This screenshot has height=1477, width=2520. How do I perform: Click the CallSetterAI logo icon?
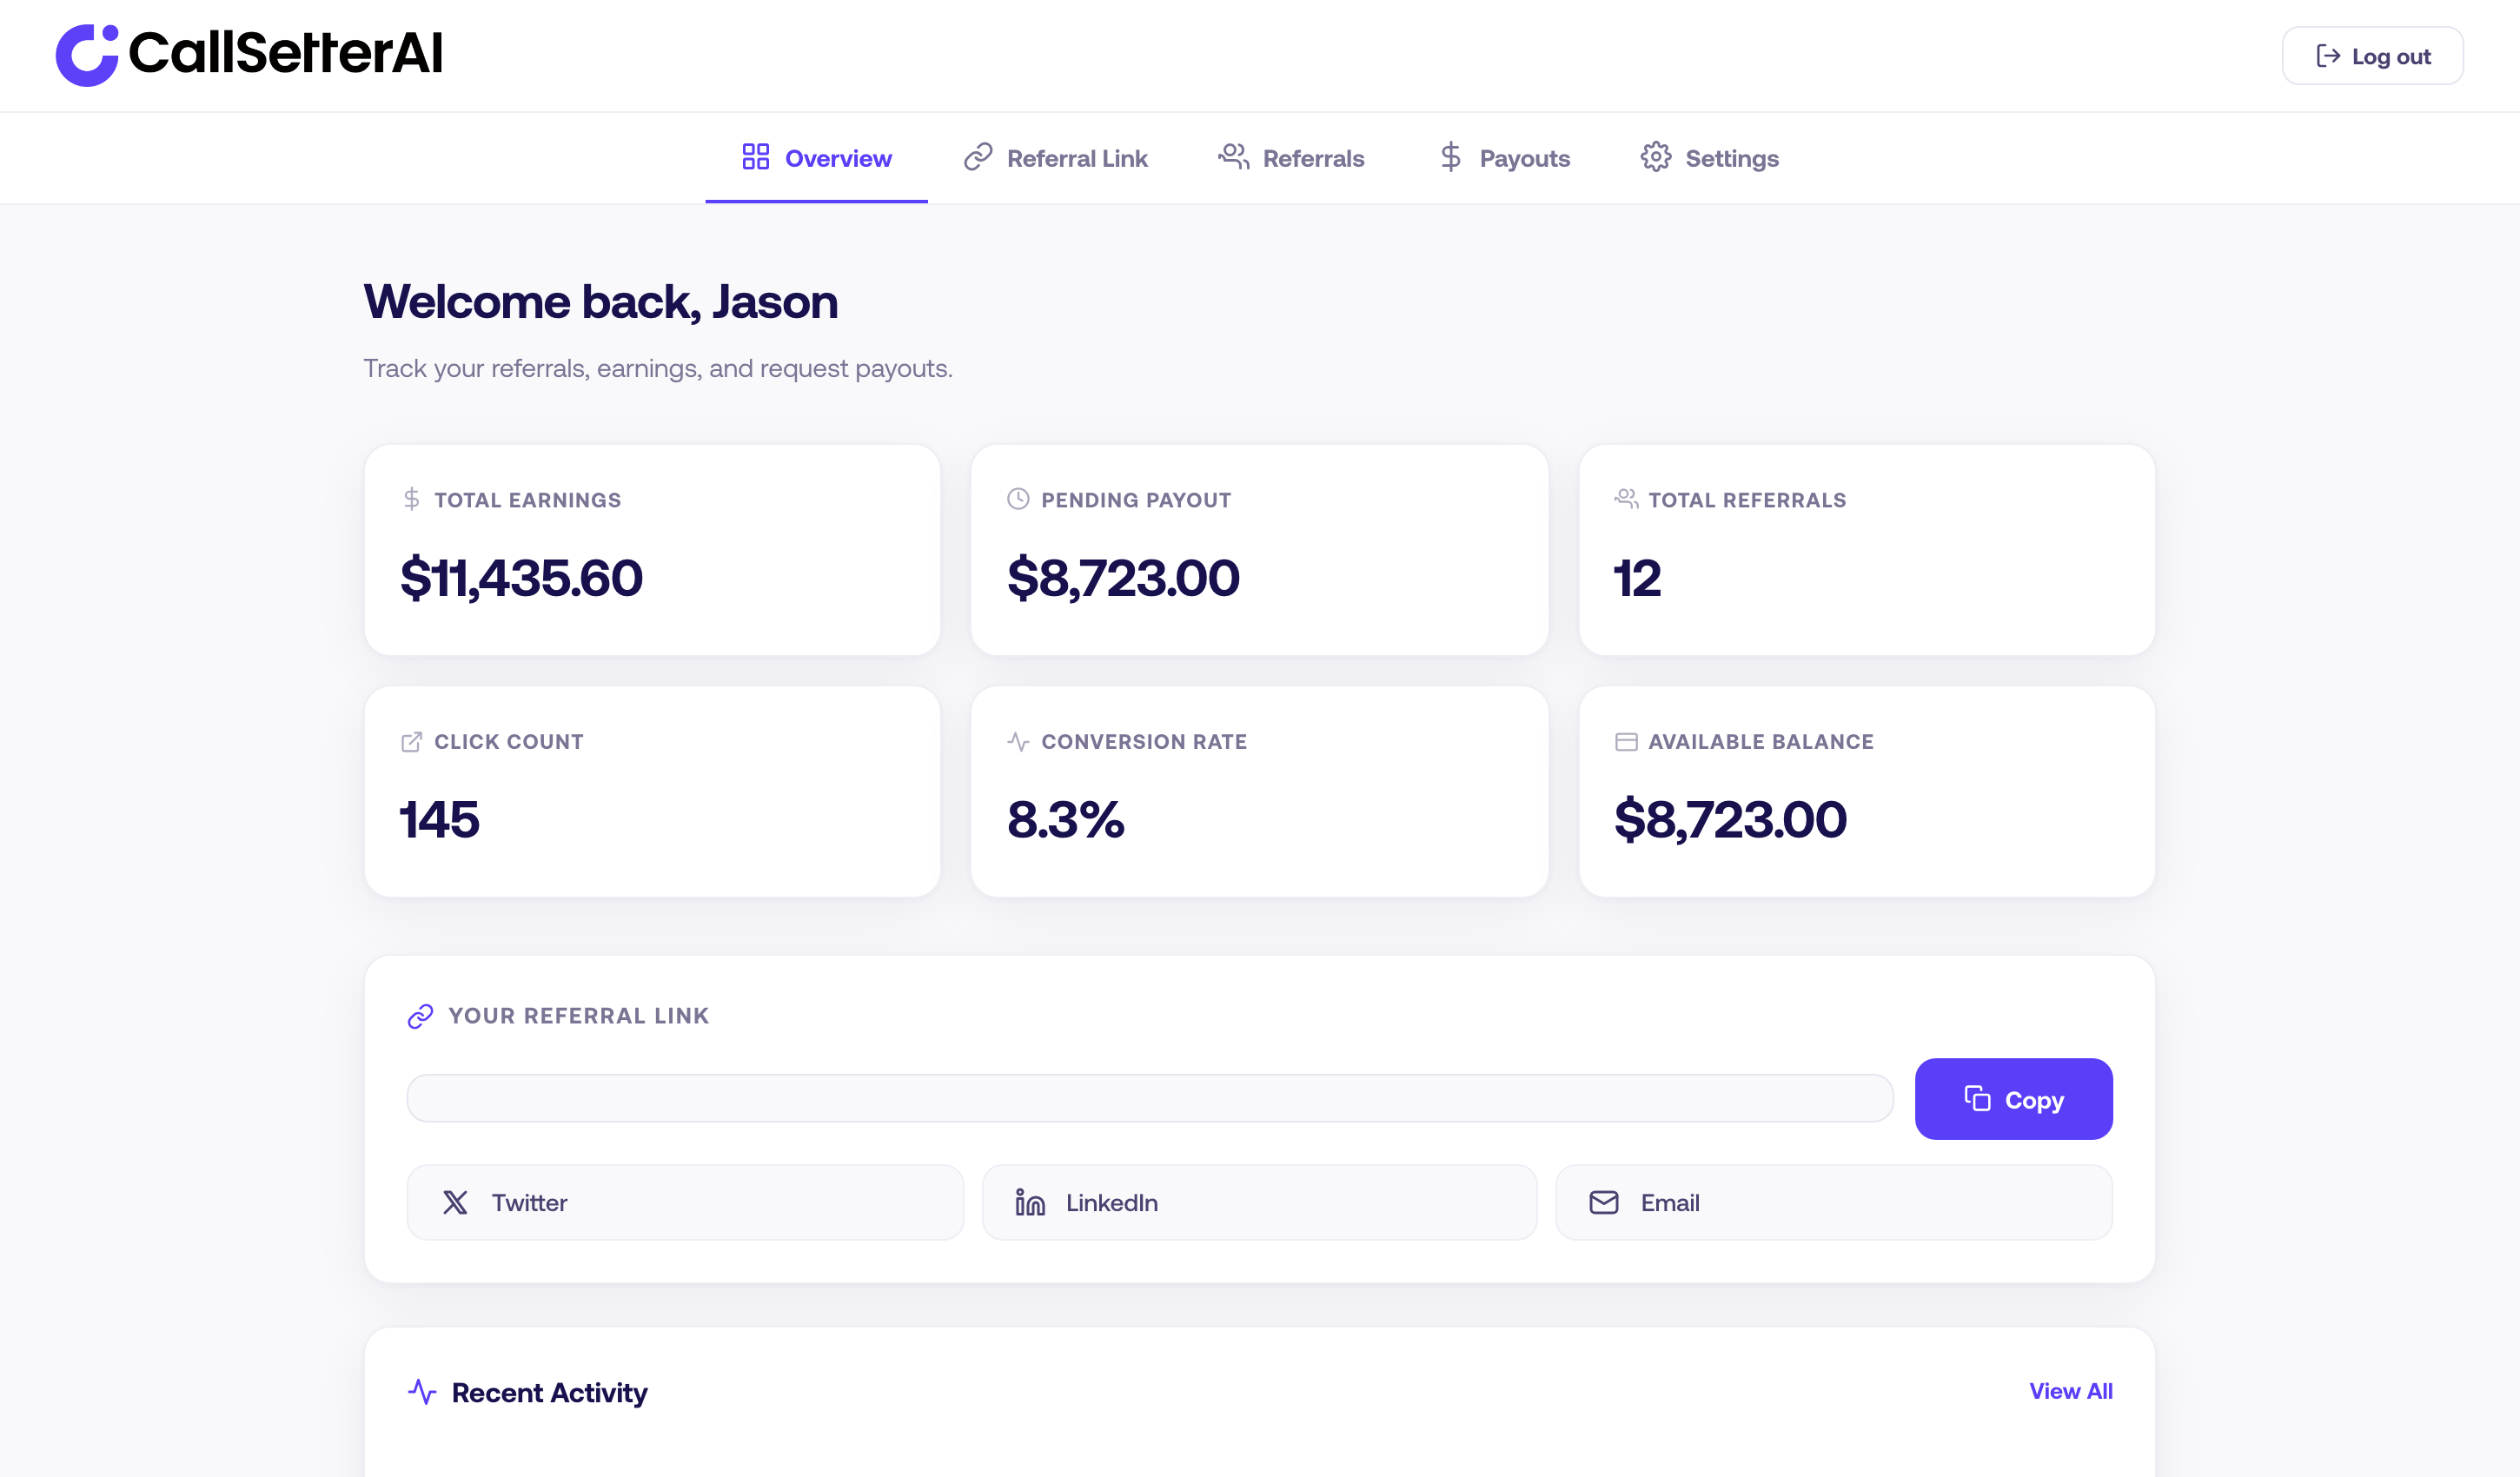[88, 54]
